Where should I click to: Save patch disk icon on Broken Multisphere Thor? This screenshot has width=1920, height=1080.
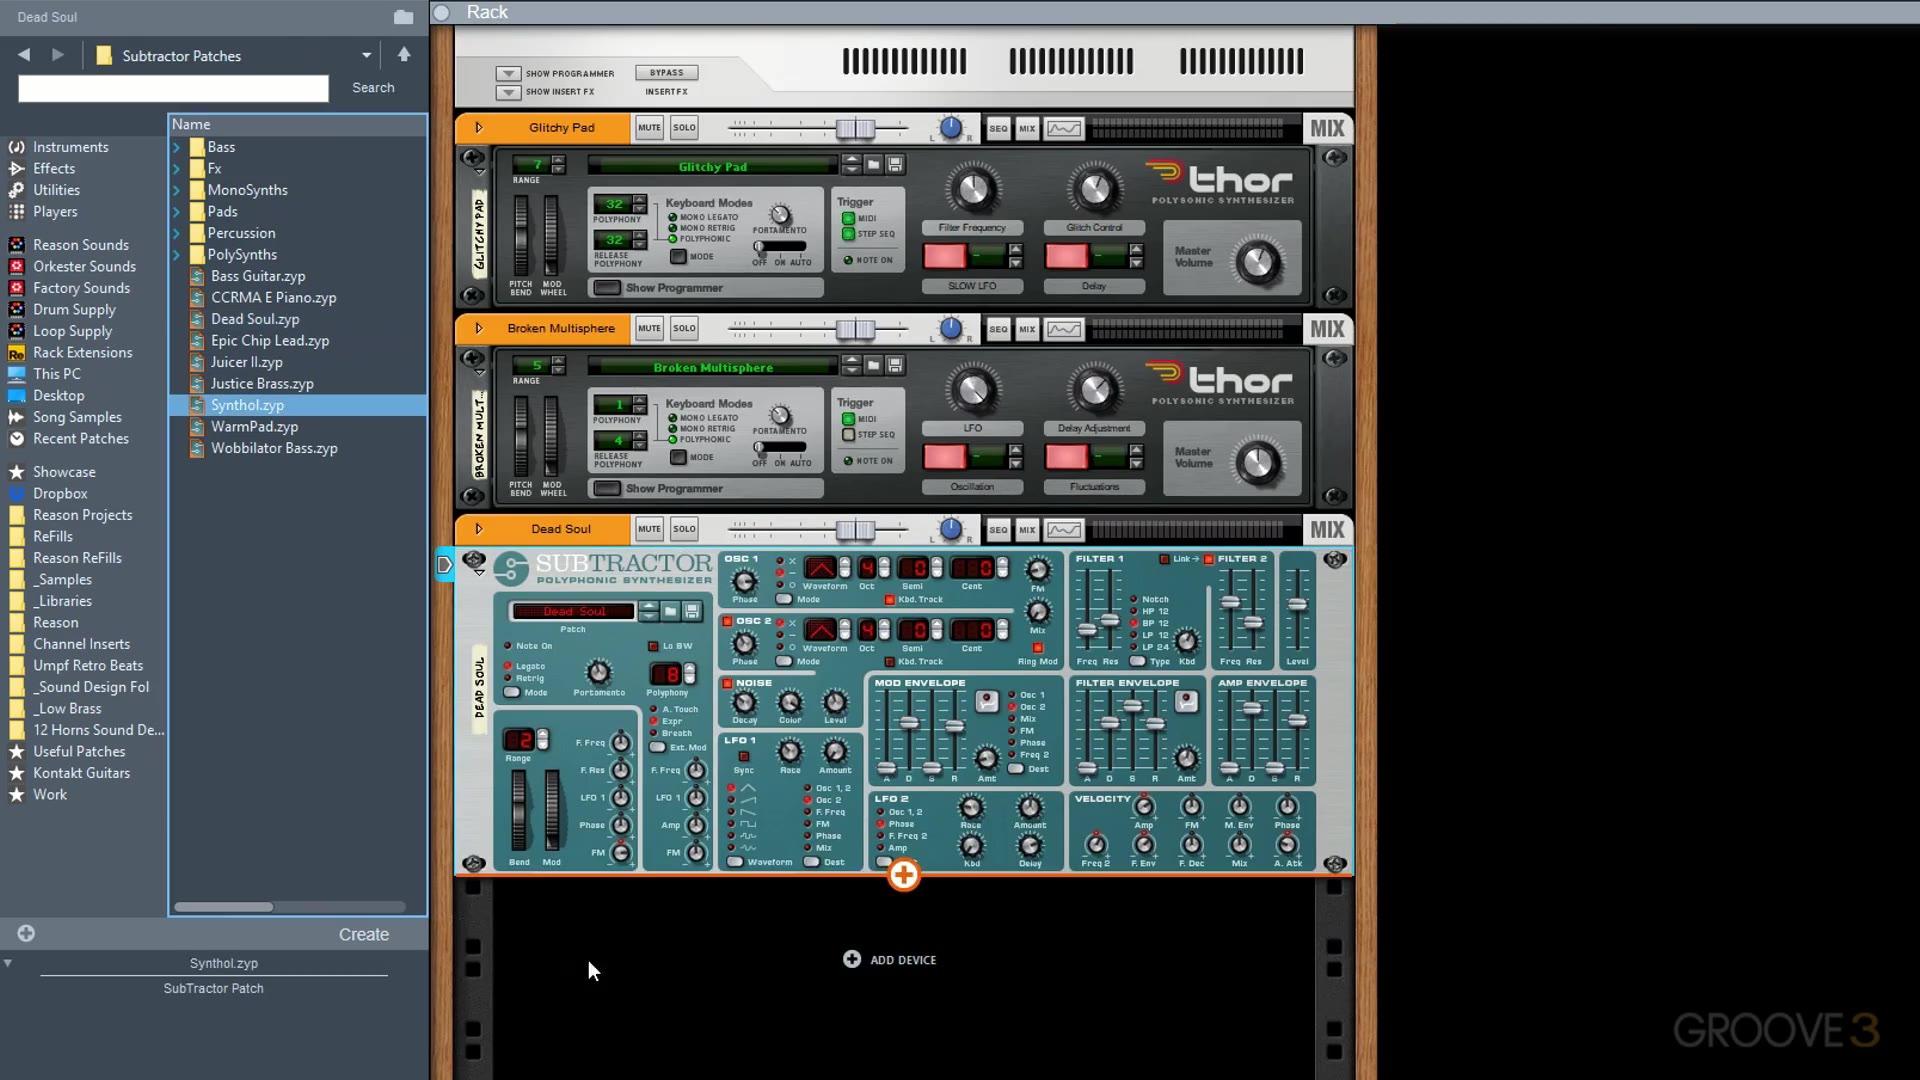[895, 366]
